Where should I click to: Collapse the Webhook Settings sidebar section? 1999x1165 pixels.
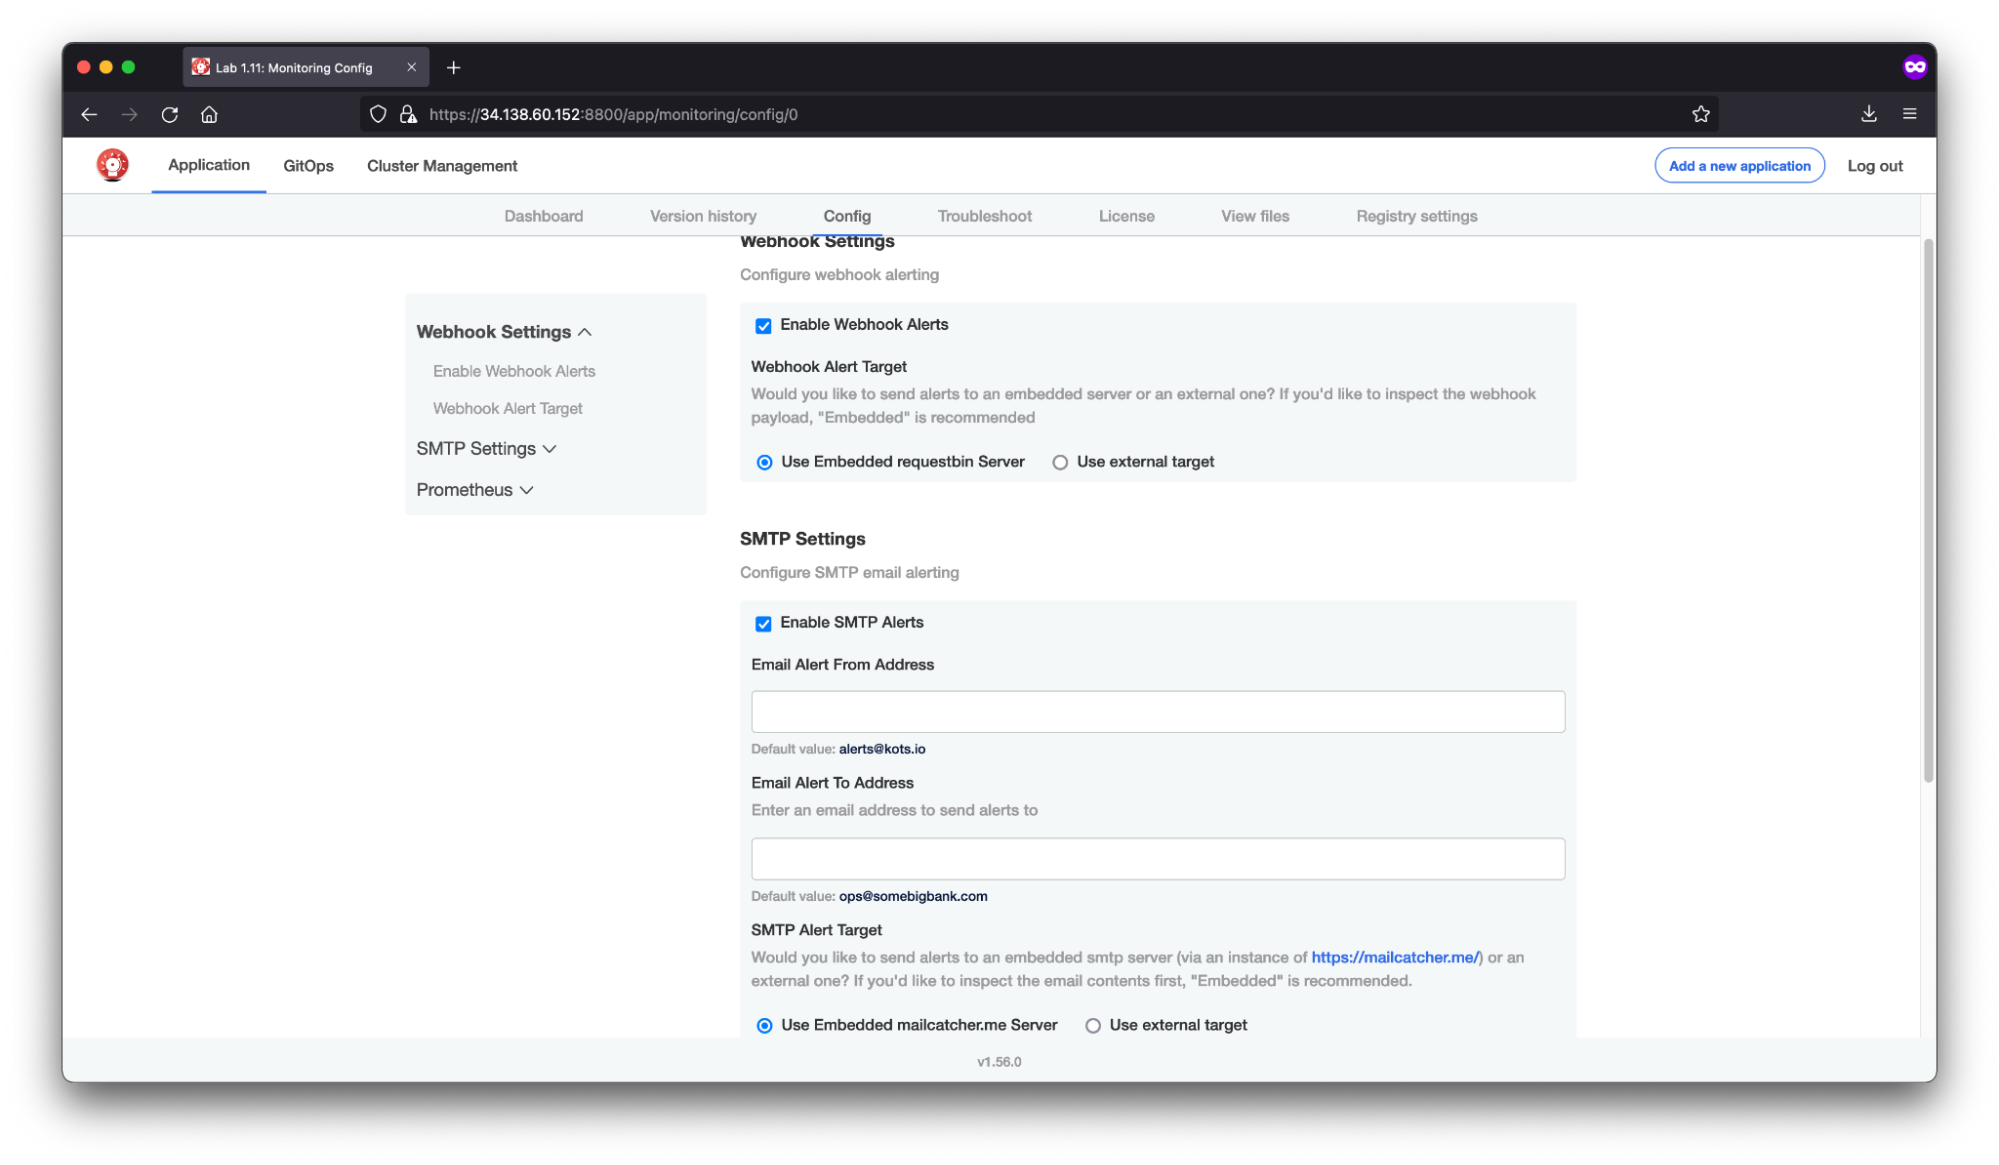(586, 331)
